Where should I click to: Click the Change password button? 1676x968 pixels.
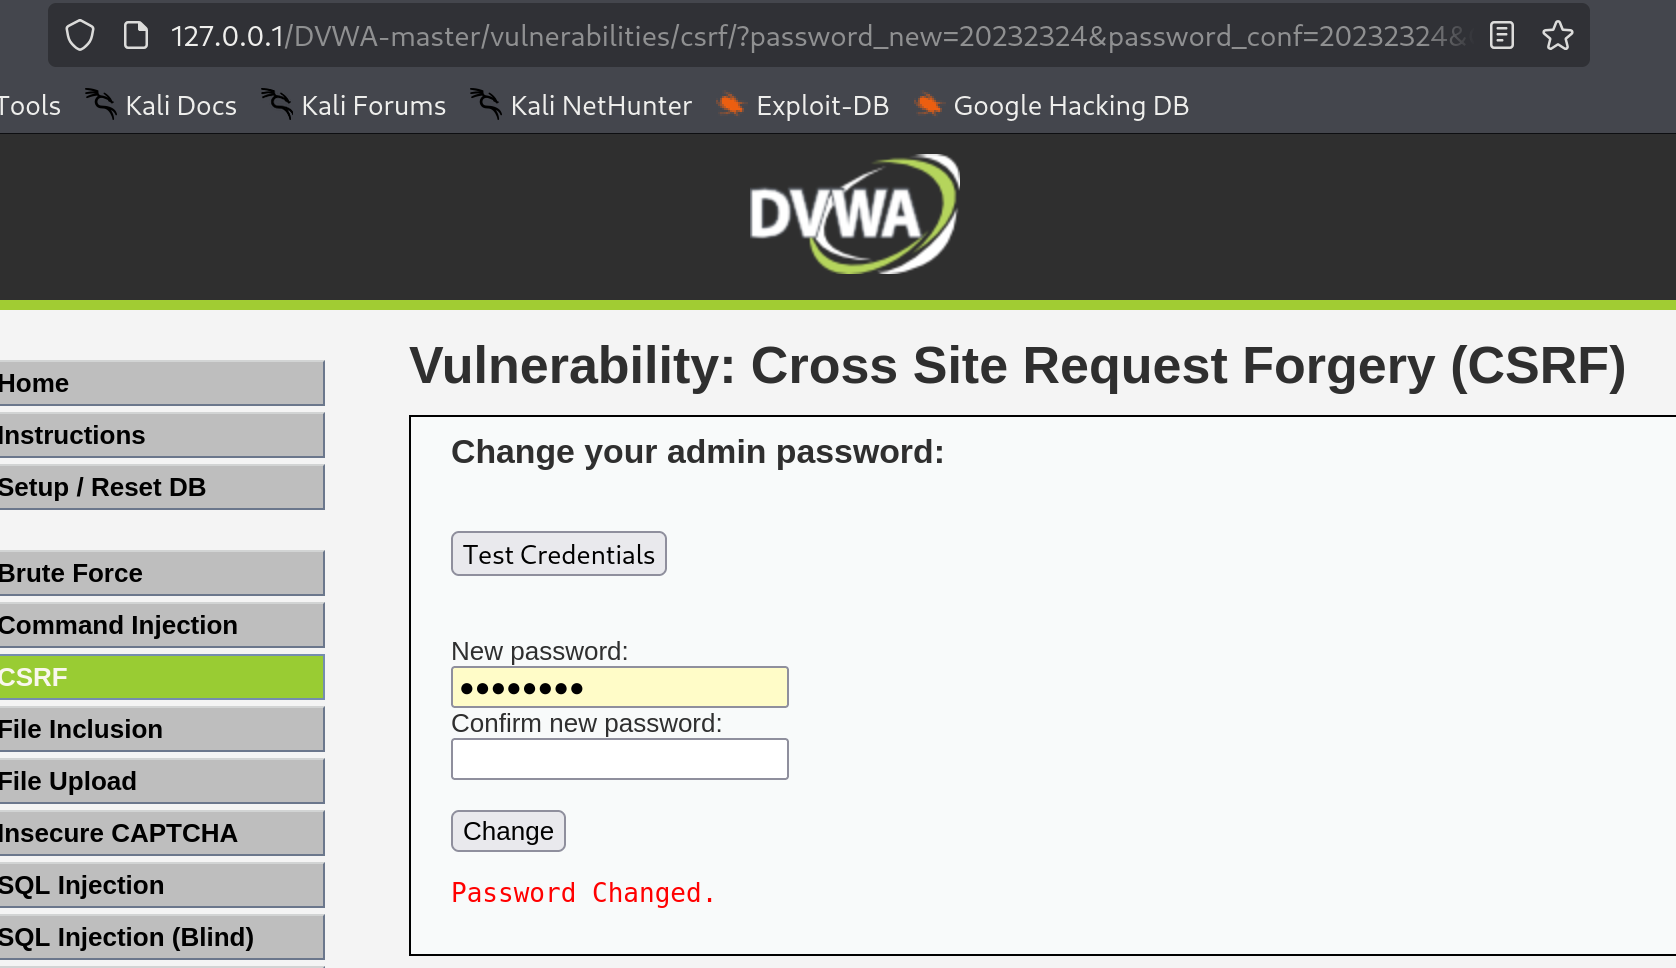(508, 831)
